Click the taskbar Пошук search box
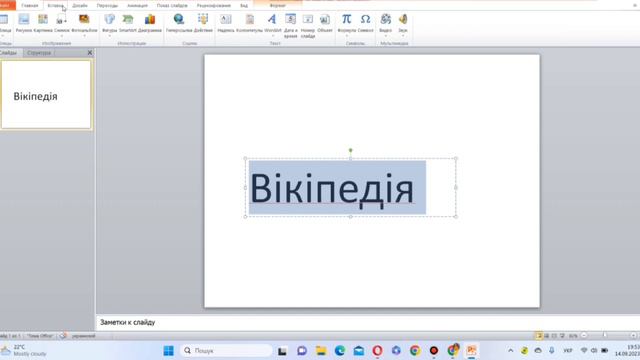The height and width of the screenshot is (360, 640). (226, 351)
